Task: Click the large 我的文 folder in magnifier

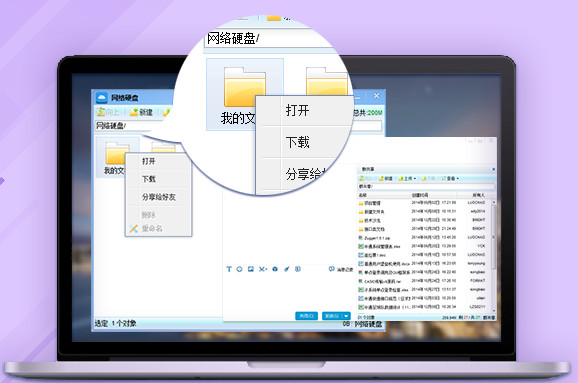Action: click(245, 94)
